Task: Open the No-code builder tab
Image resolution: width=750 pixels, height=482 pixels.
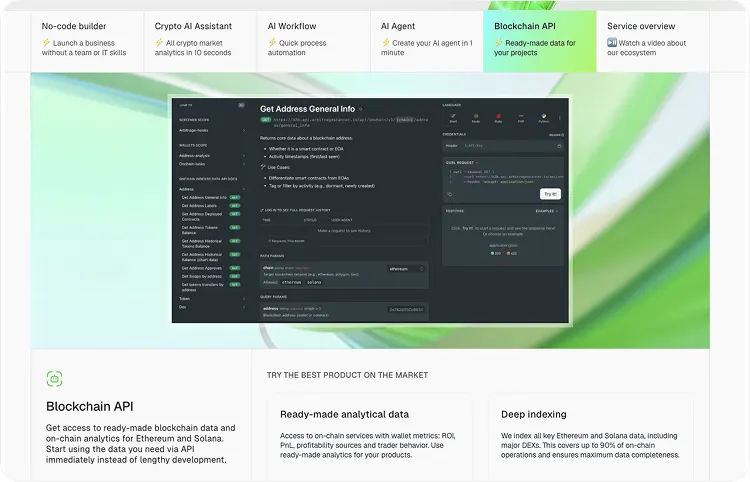Action: pos(87,41)
